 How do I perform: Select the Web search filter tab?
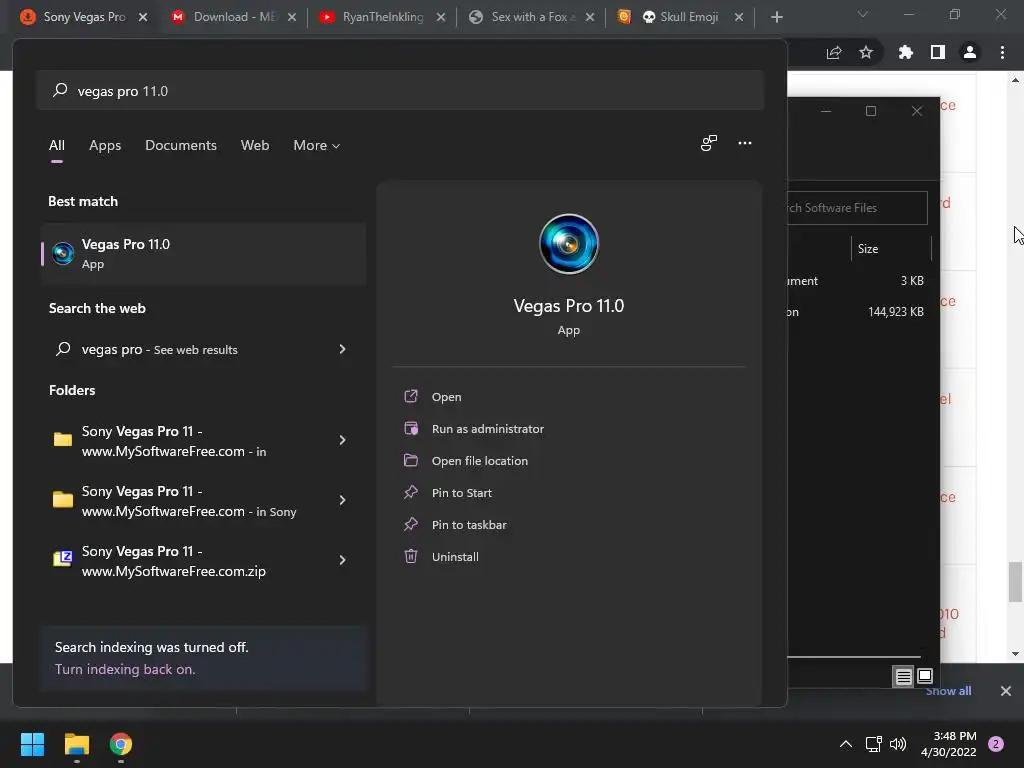[x=255, y=145]
